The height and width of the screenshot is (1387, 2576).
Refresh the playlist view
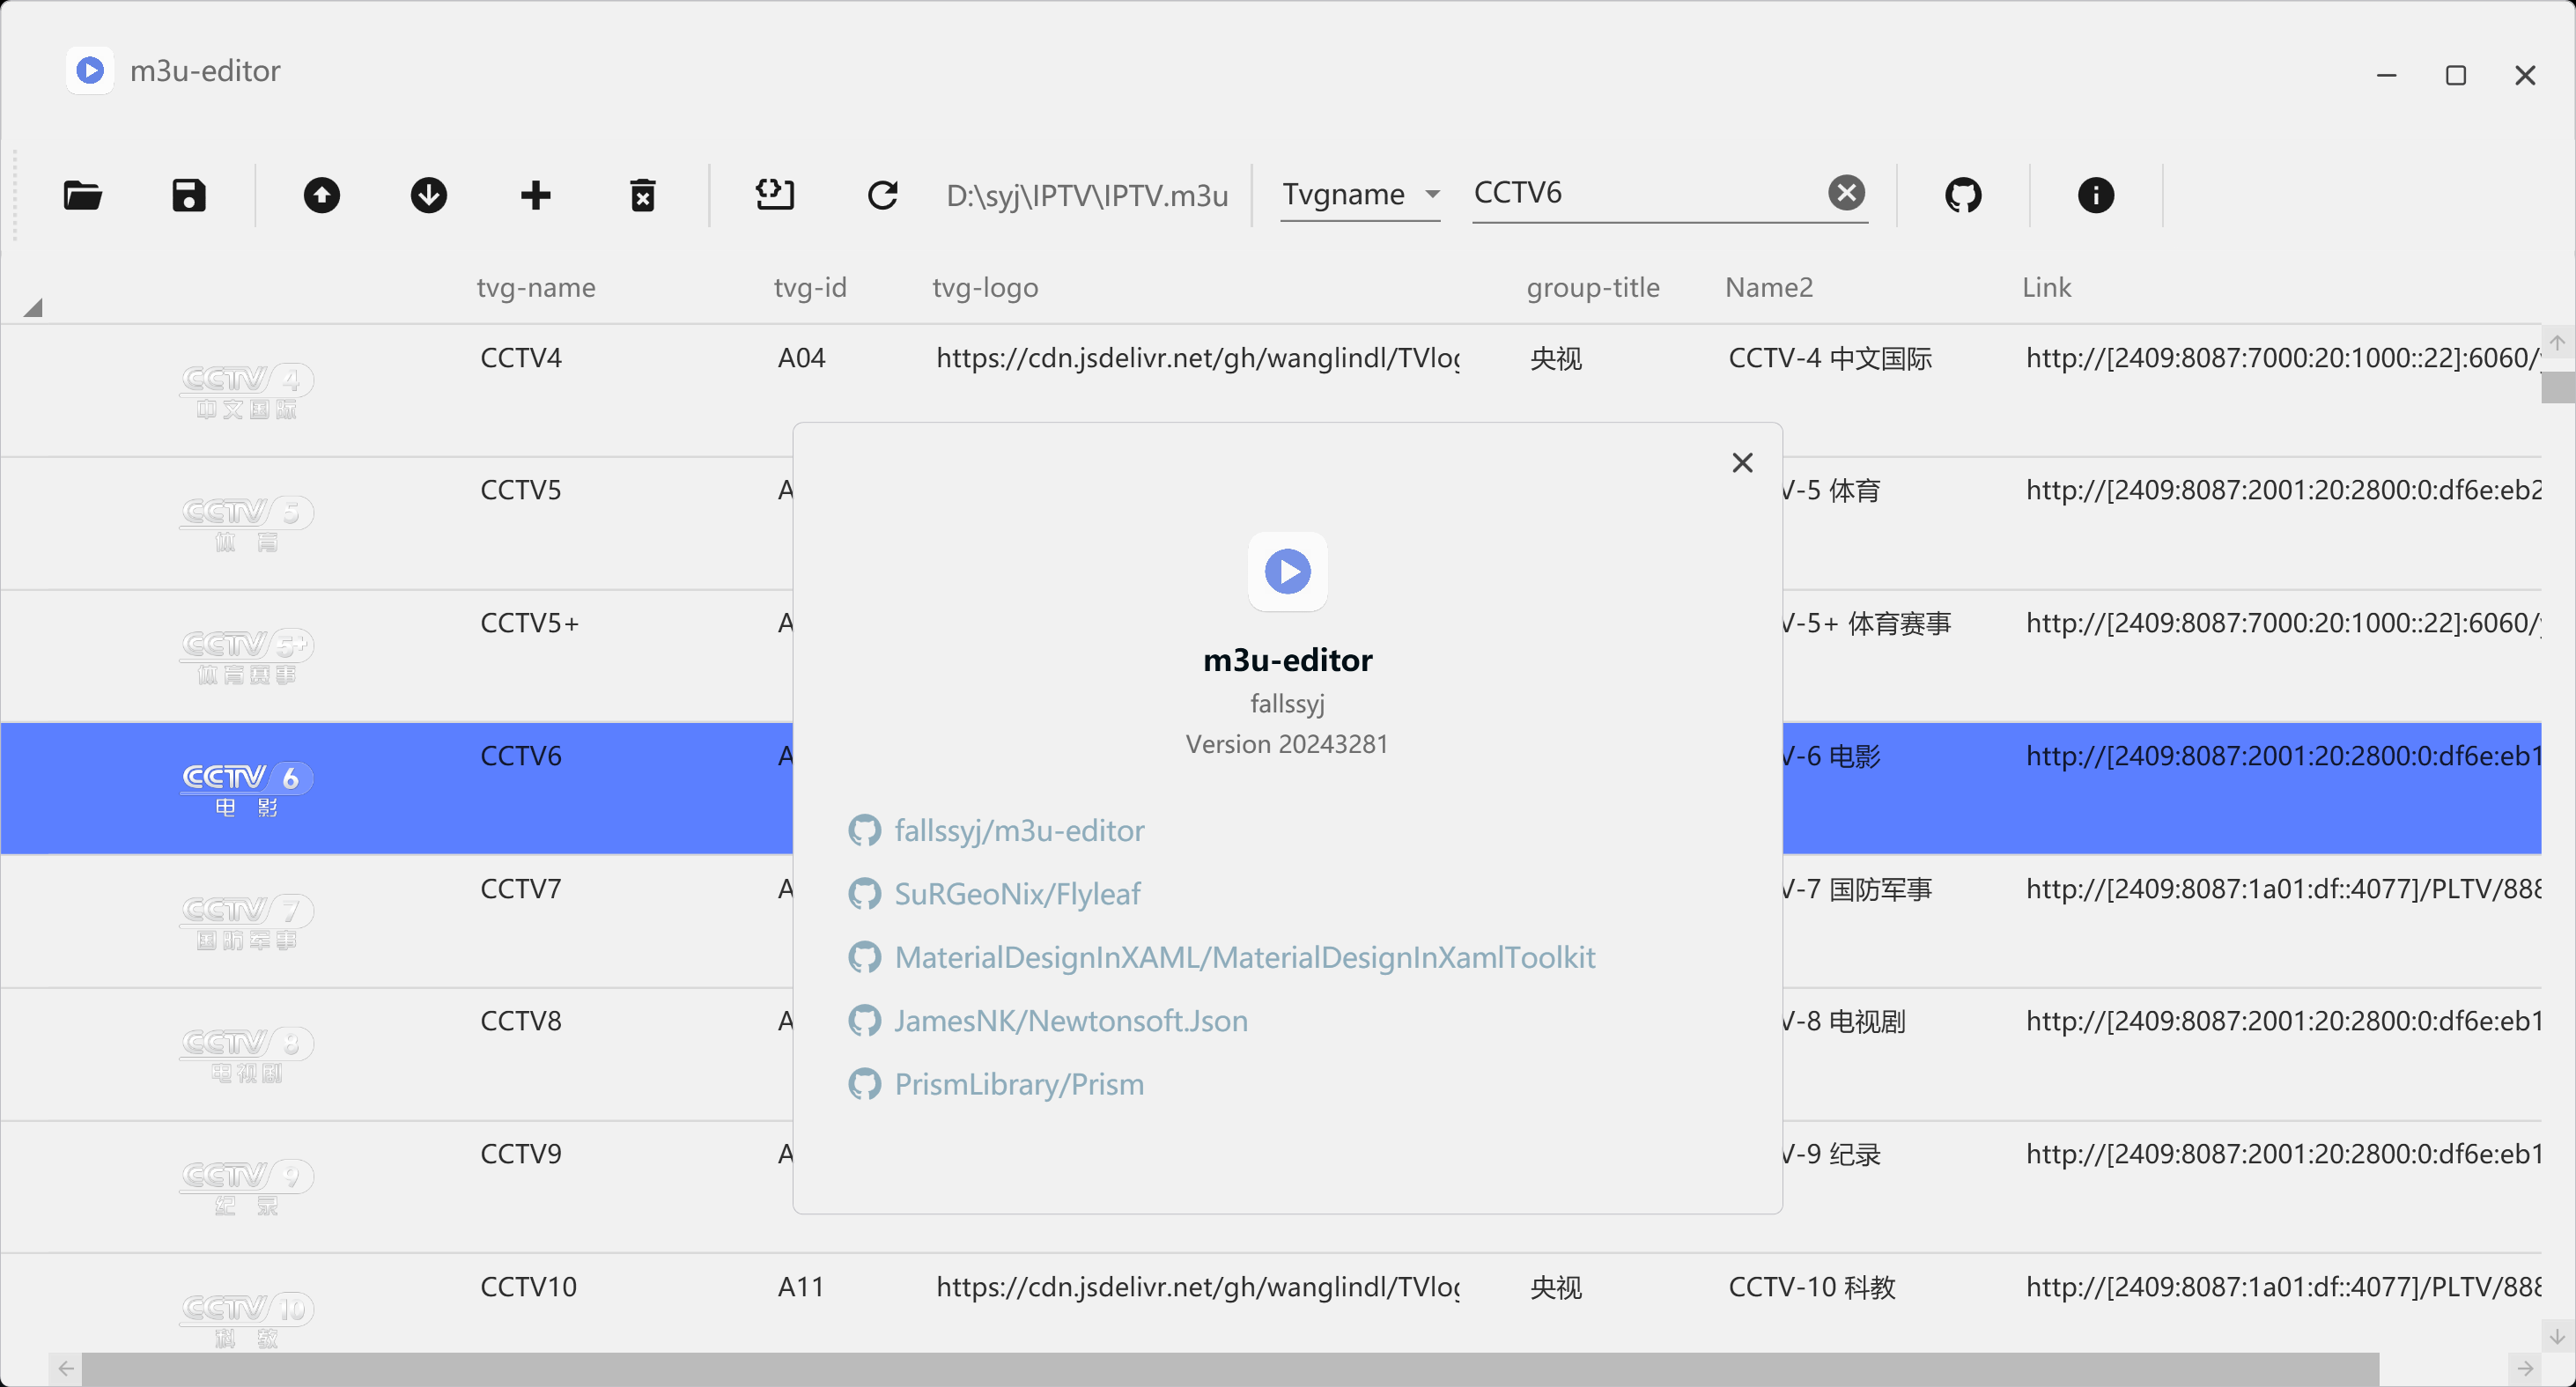[883, 195]
